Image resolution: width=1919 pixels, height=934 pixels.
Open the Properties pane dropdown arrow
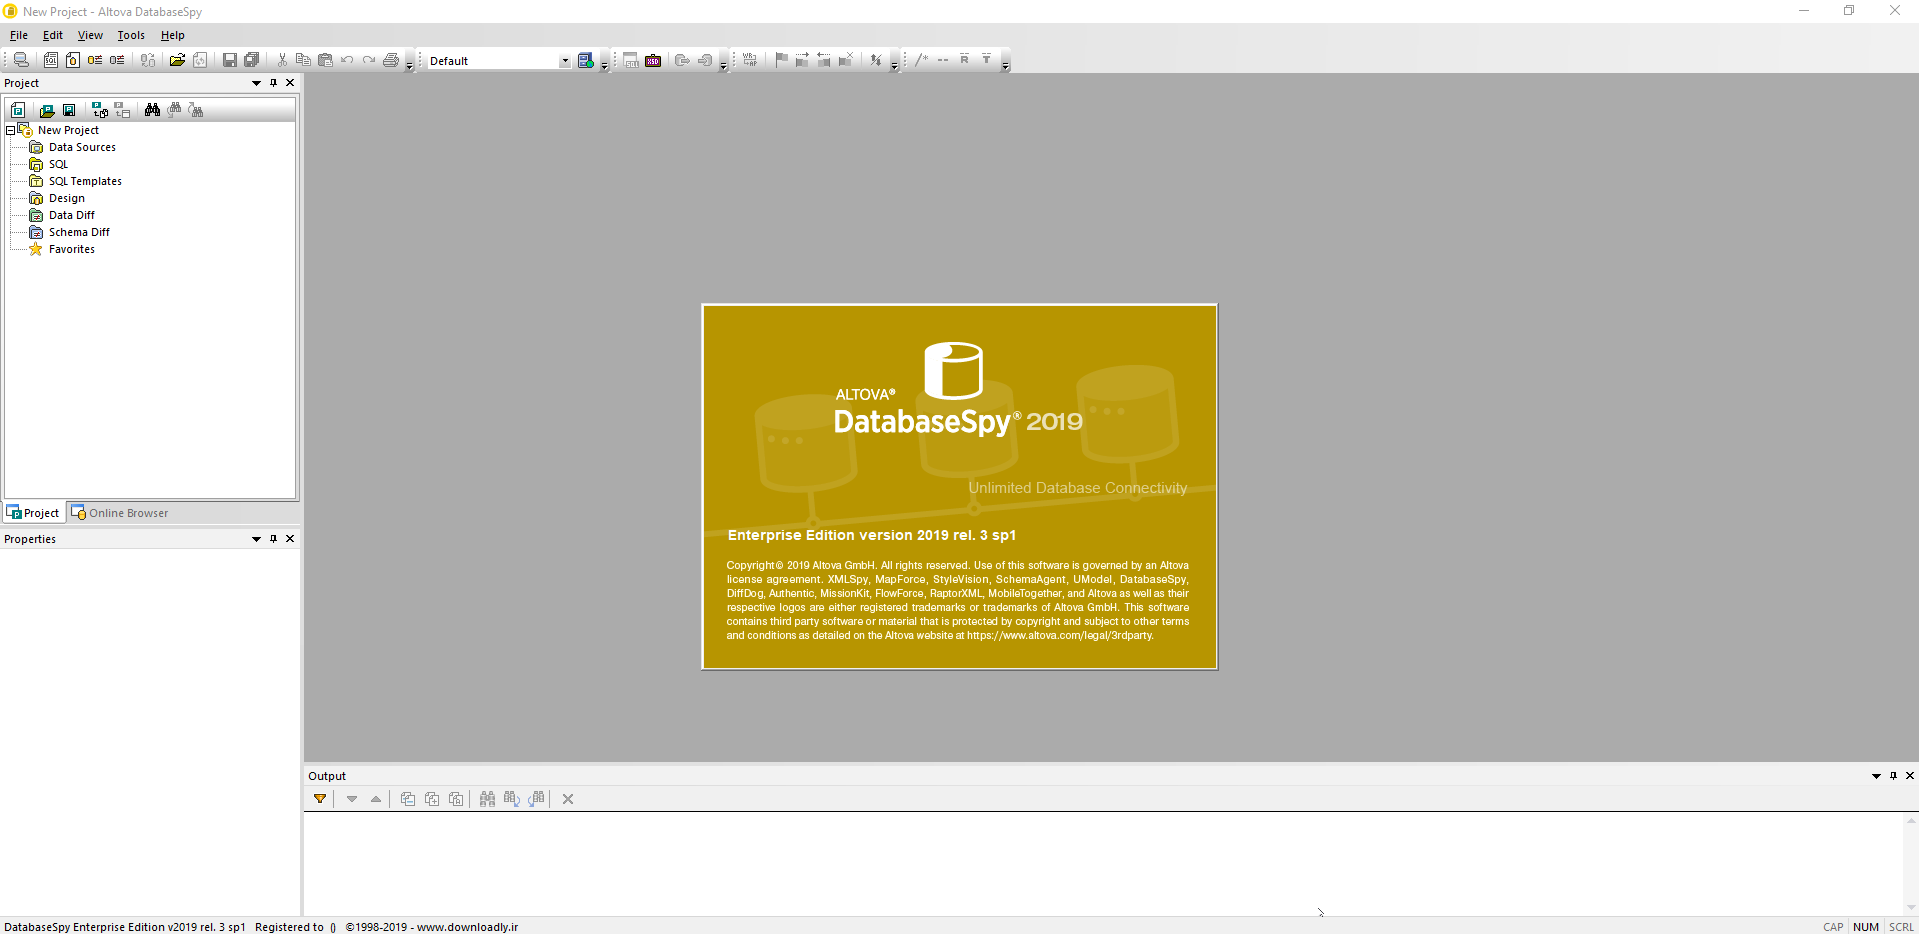point(256,539)
